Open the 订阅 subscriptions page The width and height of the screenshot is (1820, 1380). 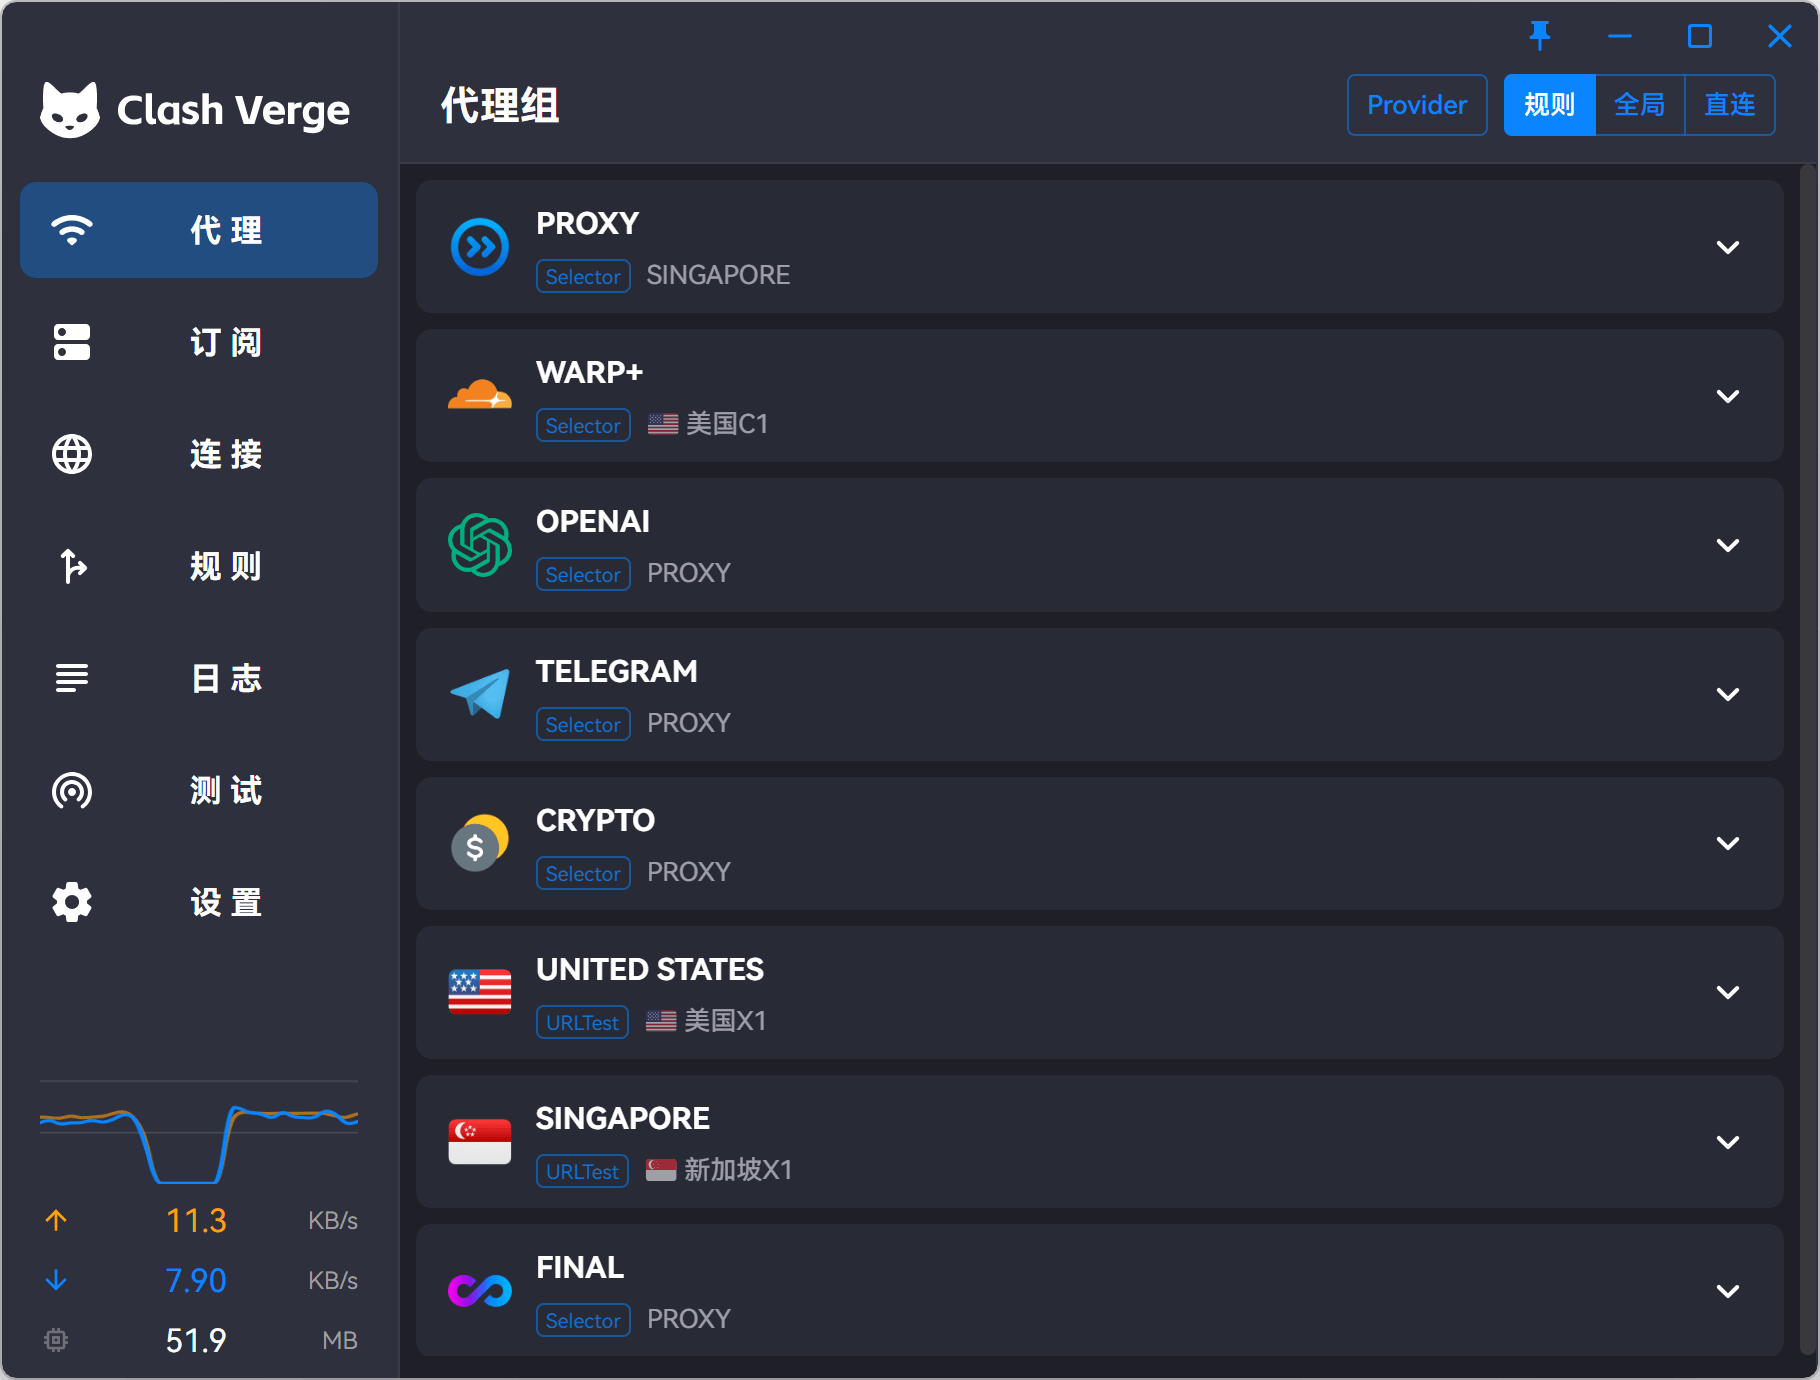click(199, 342)
